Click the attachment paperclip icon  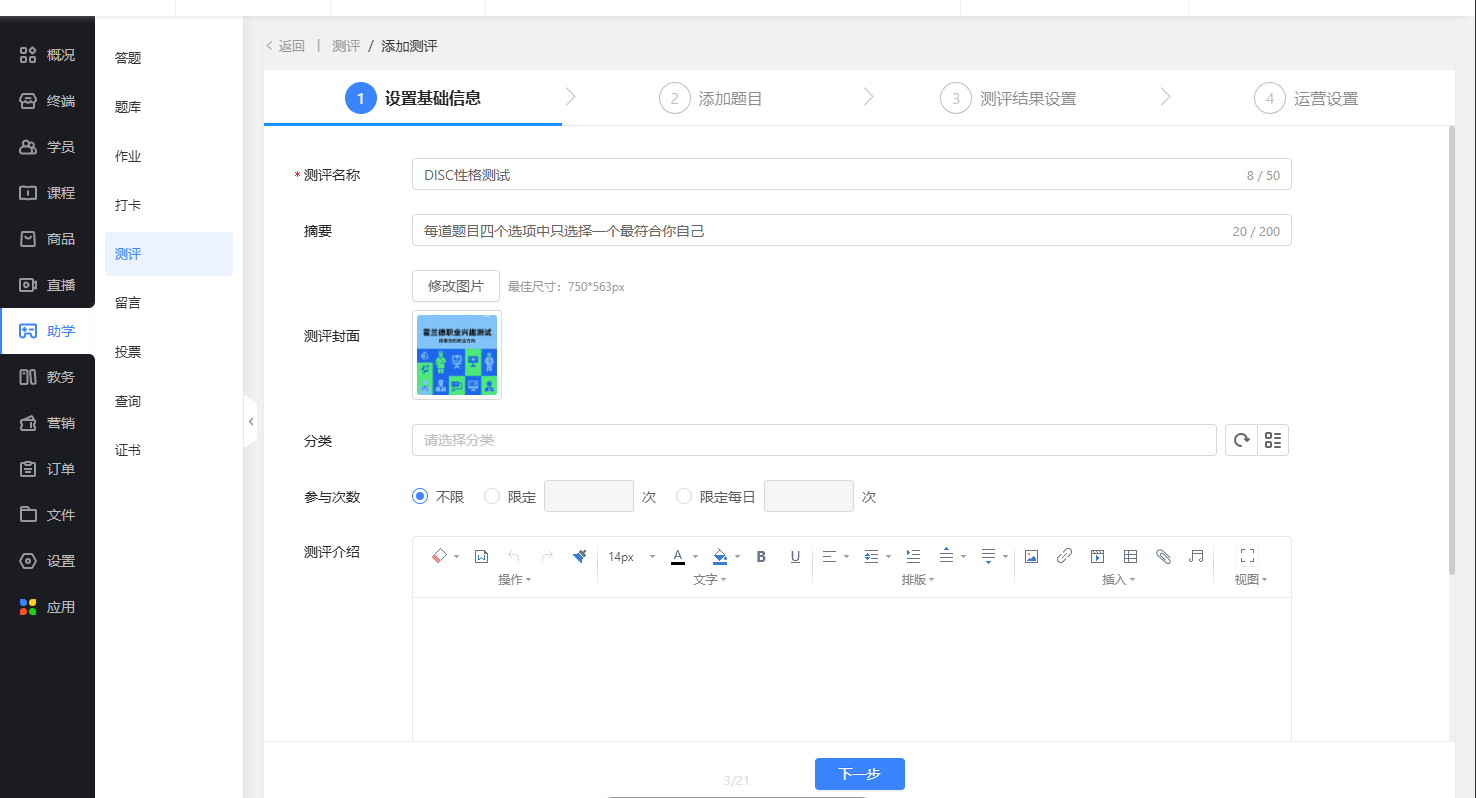coord(1163,556)
